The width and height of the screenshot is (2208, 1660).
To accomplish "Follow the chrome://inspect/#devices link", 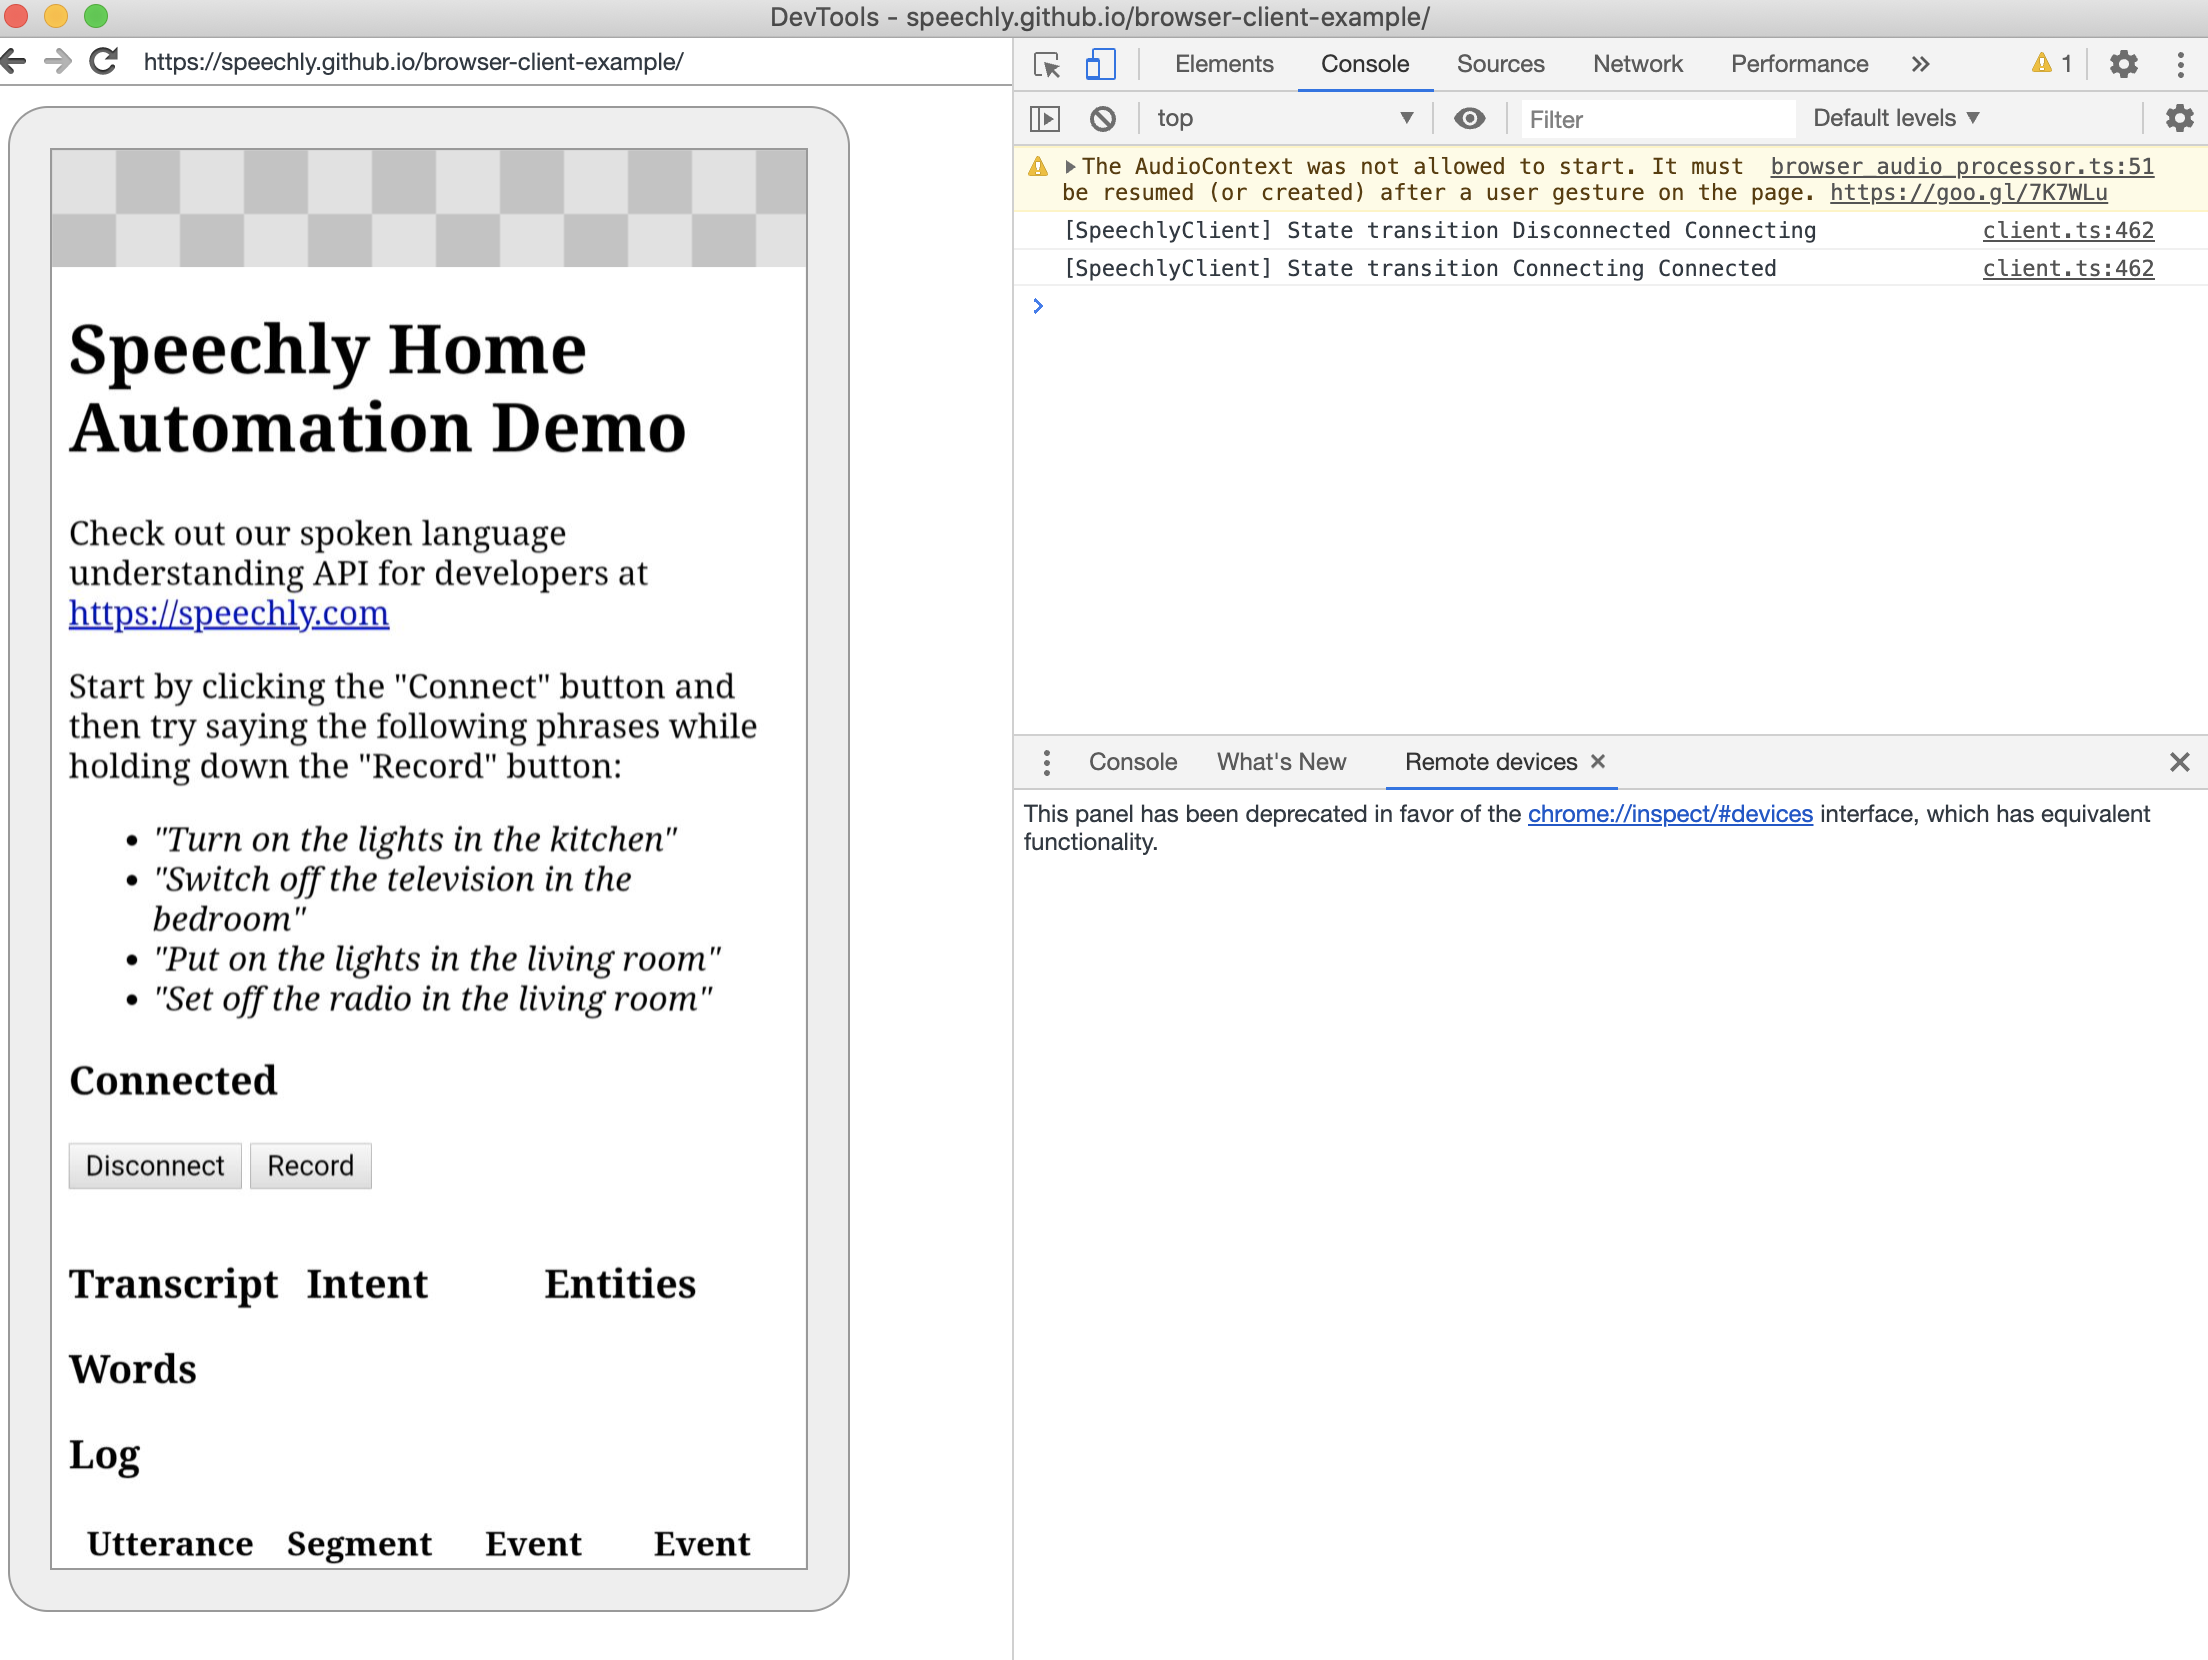I will click(x=1669, y=814).
